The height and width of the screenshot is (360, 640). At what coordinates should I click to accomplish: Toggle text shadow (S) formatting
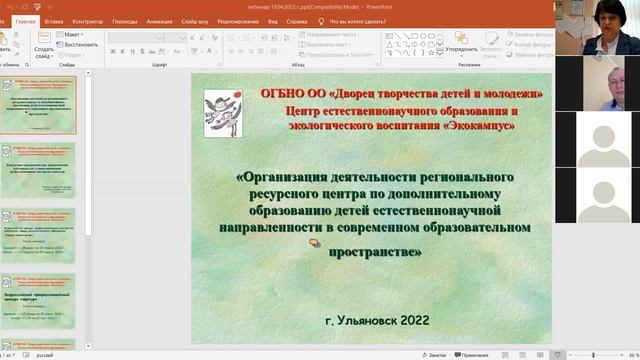[142, 51]
